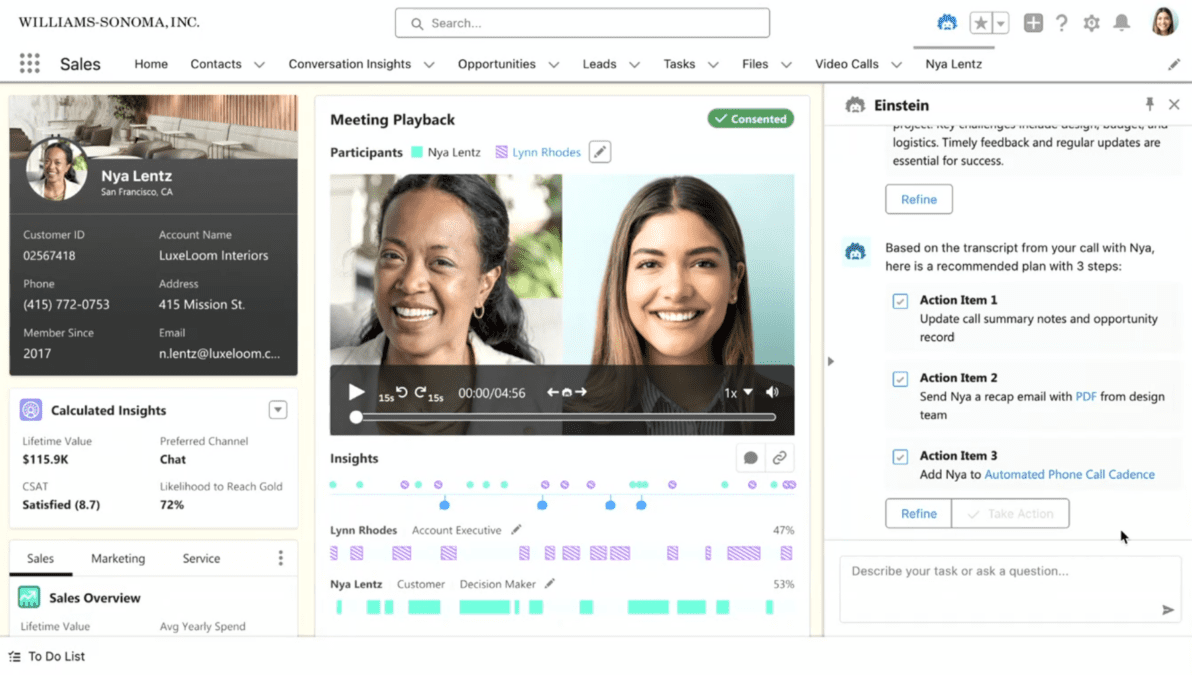Open the Help question mark icon
This screenshot has width=1192, height=675.
(x=1062, y=23)
